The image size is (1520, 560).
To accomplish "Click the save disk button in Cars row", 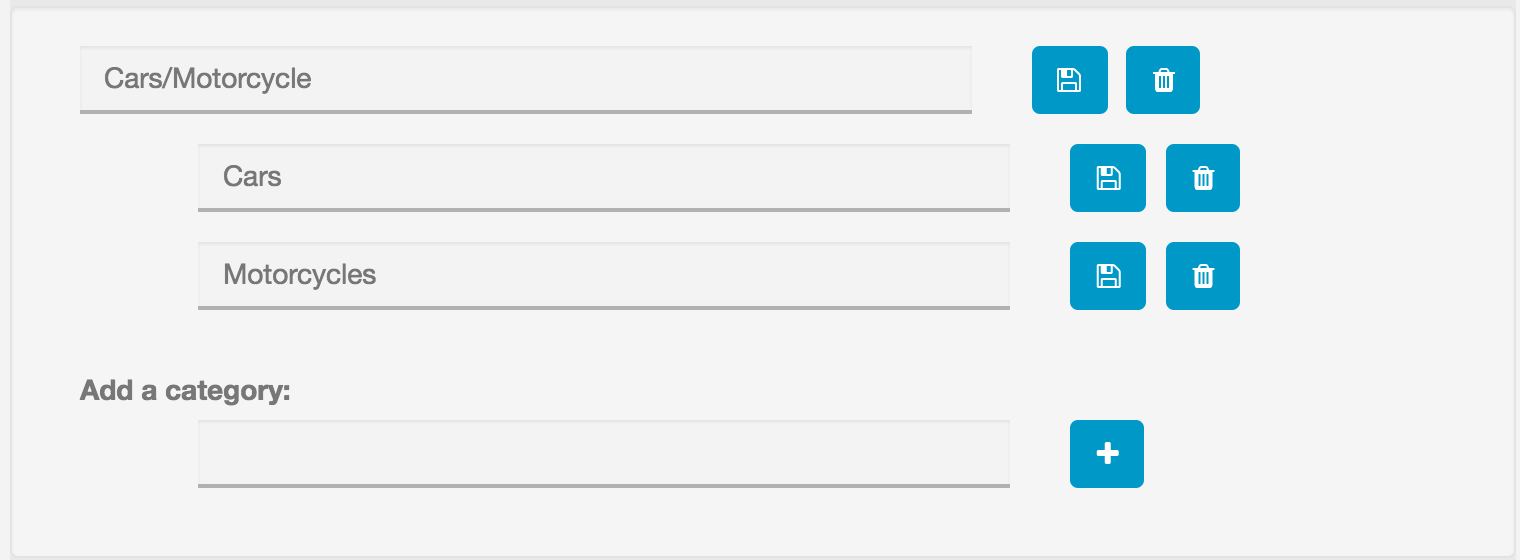I will click(x=1107, y=178).
